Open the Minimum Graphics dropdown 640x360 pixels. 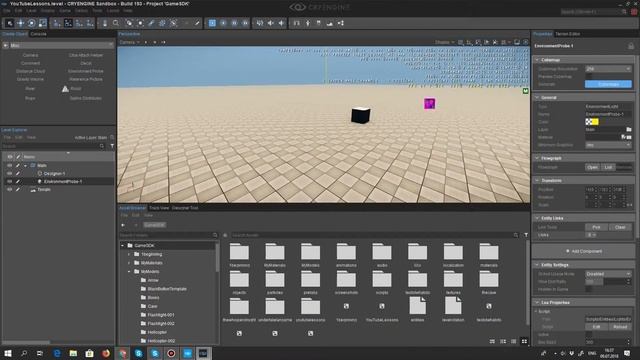608,145
